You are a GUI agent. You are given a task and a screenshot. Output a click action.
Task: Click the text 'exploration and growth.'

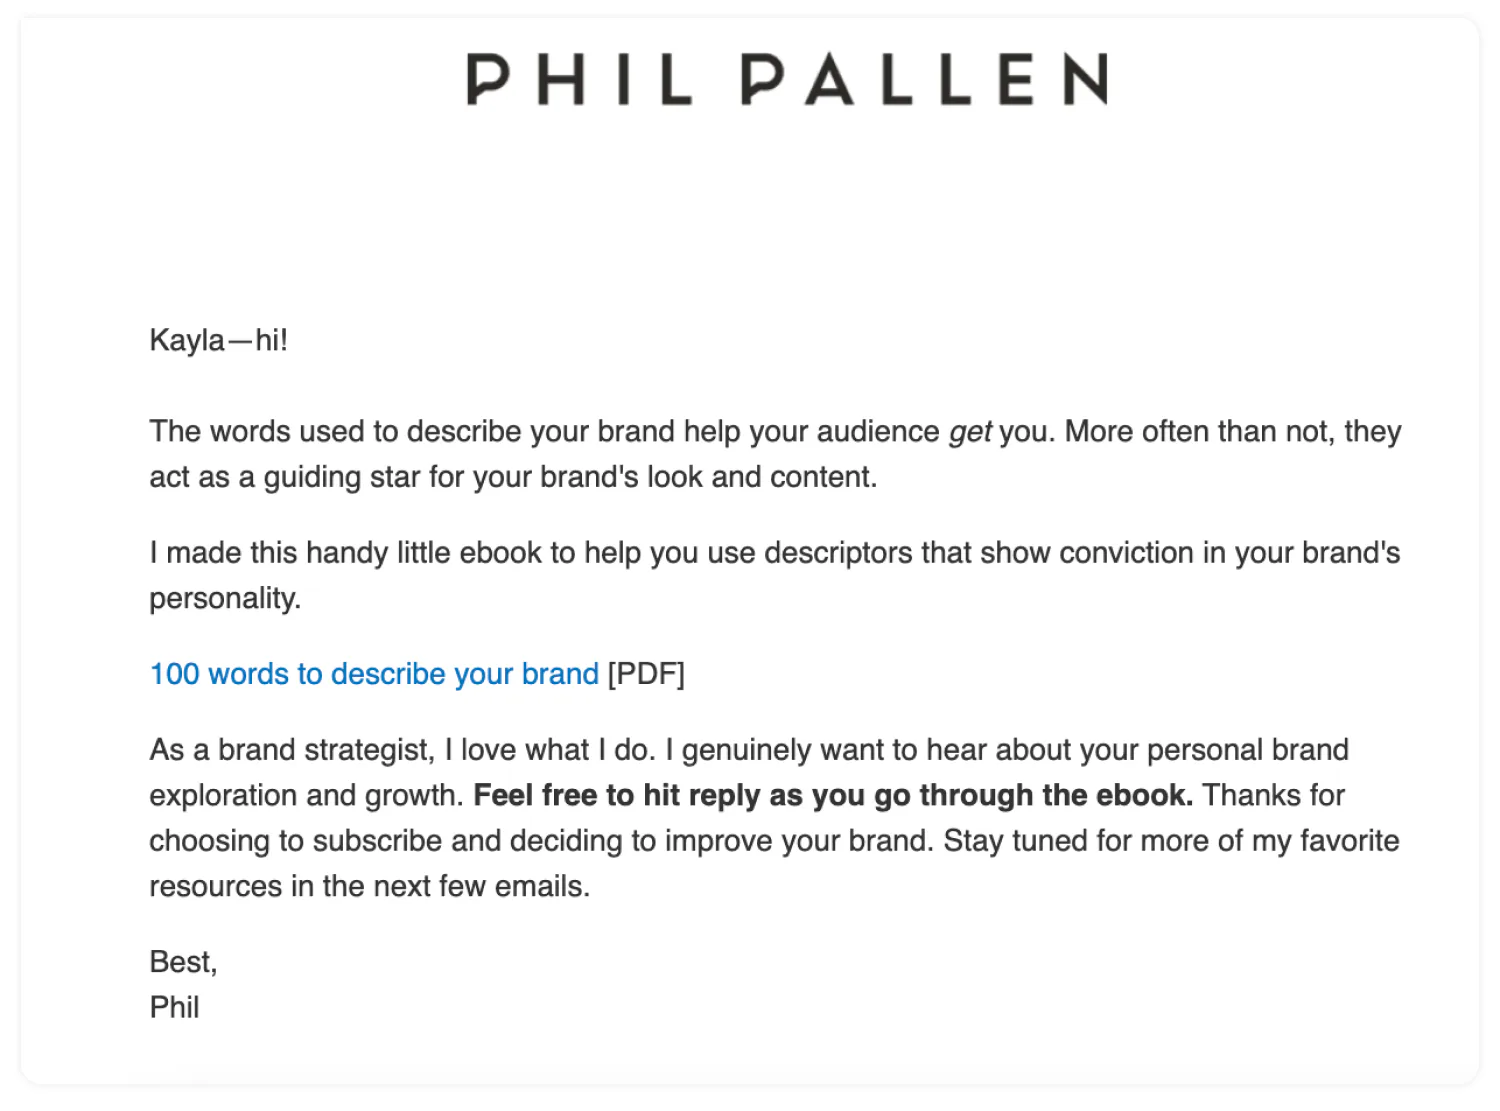[306, 796]
